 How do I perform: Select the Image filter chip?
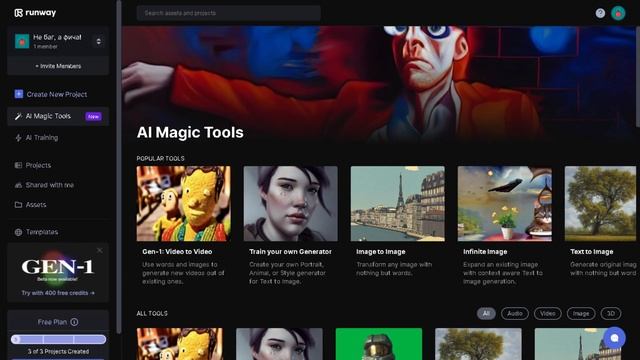coord(581,313)
